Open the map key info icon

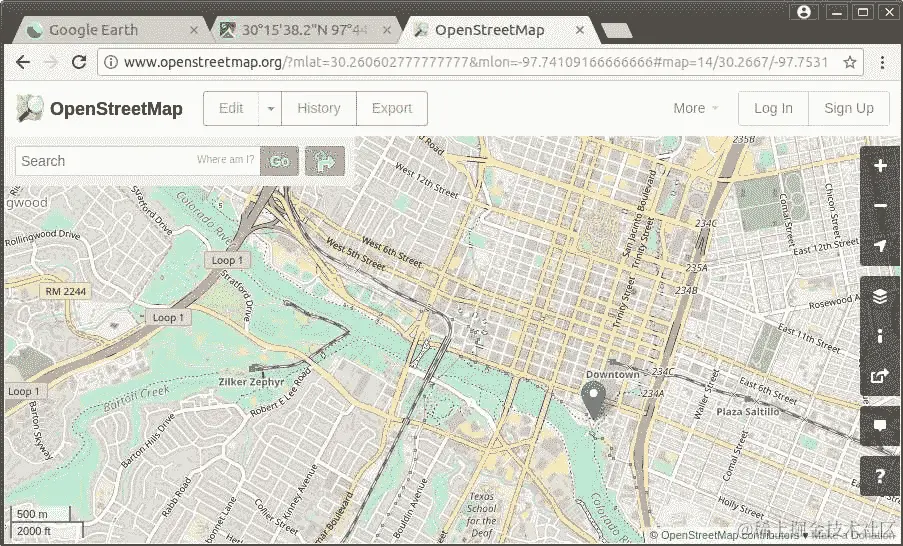880,336
